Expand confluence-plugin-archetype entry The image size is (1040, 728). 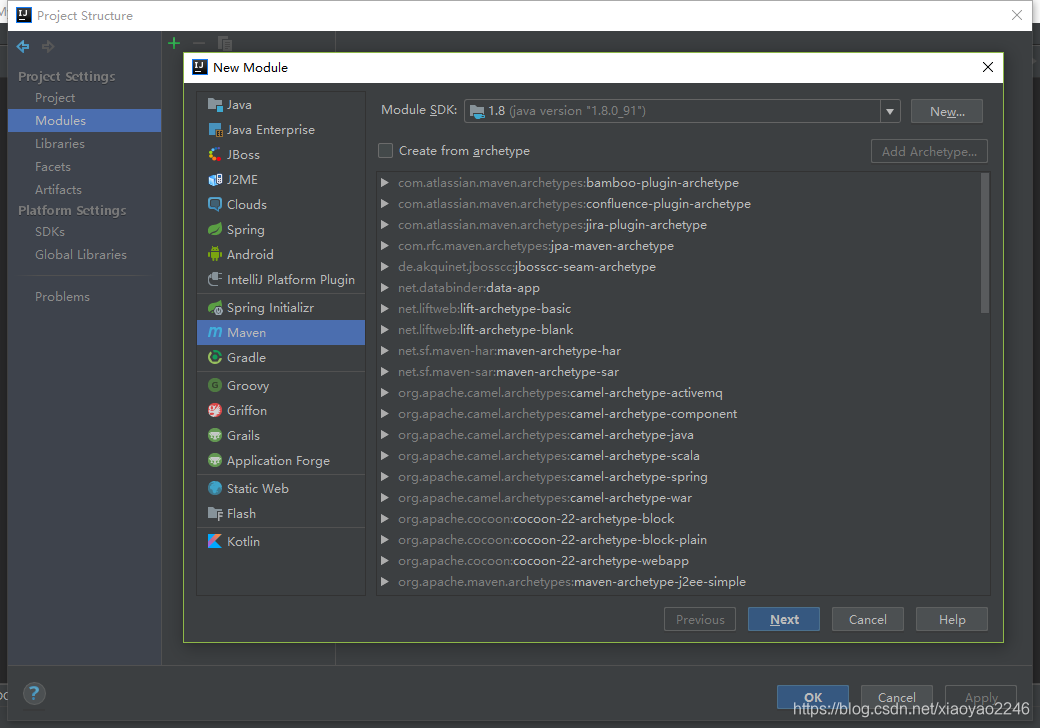(x=385, y=204)
